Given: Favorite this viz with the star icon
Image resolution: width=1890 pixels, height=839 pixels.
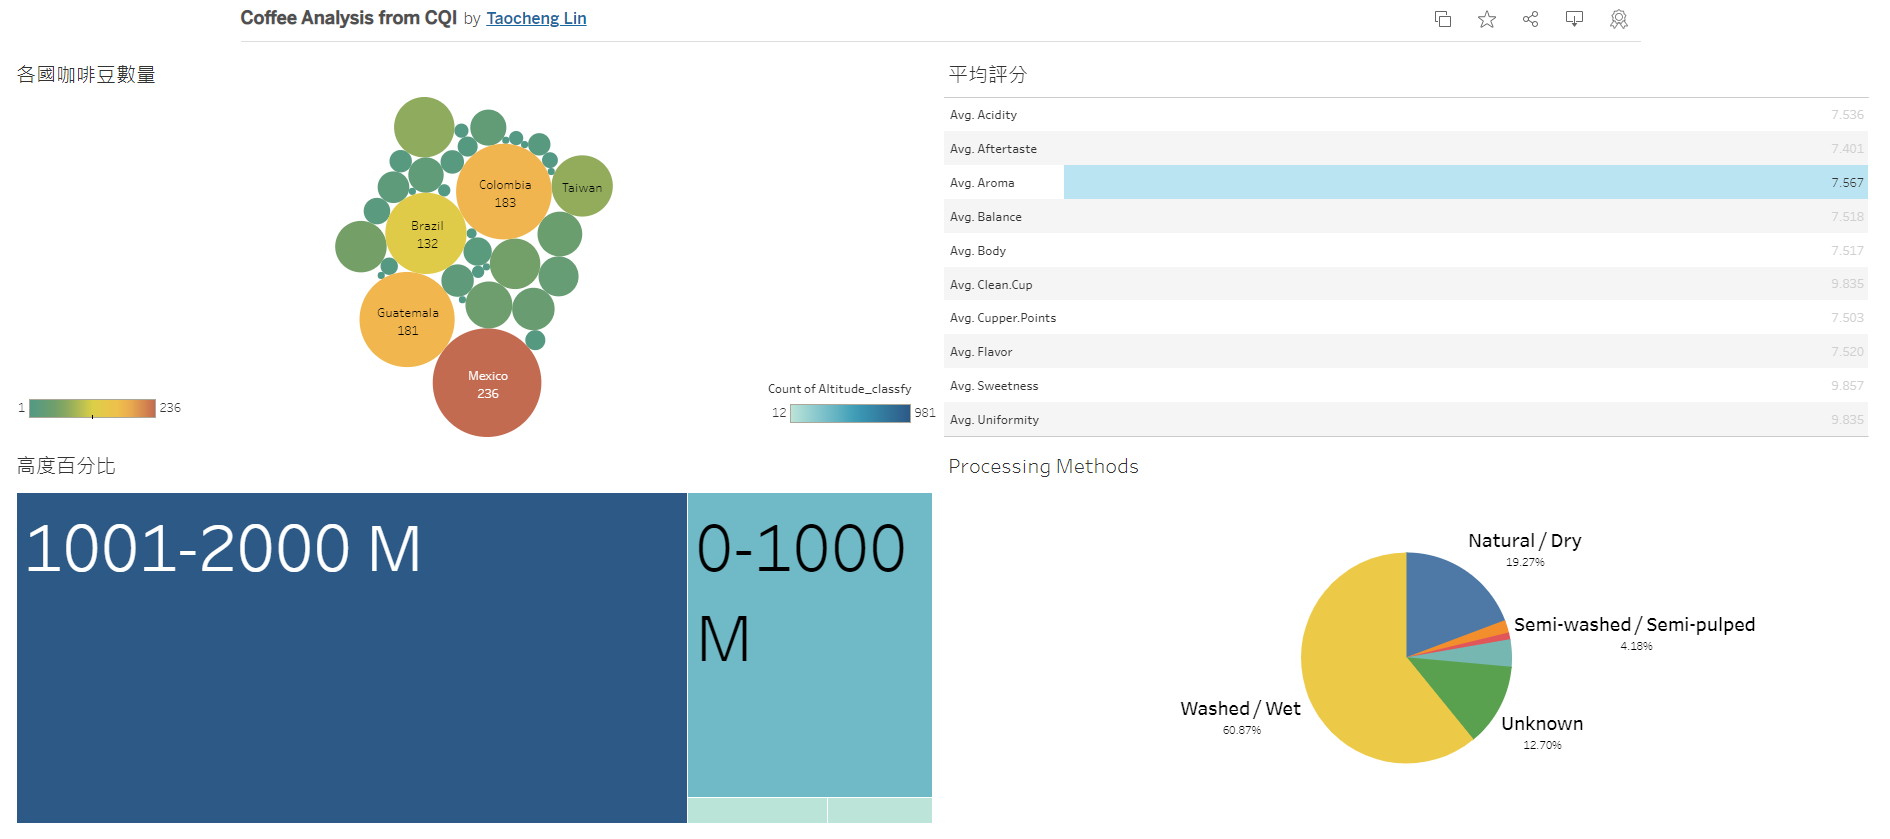Looking at the screenshot, I should 1487,19.
